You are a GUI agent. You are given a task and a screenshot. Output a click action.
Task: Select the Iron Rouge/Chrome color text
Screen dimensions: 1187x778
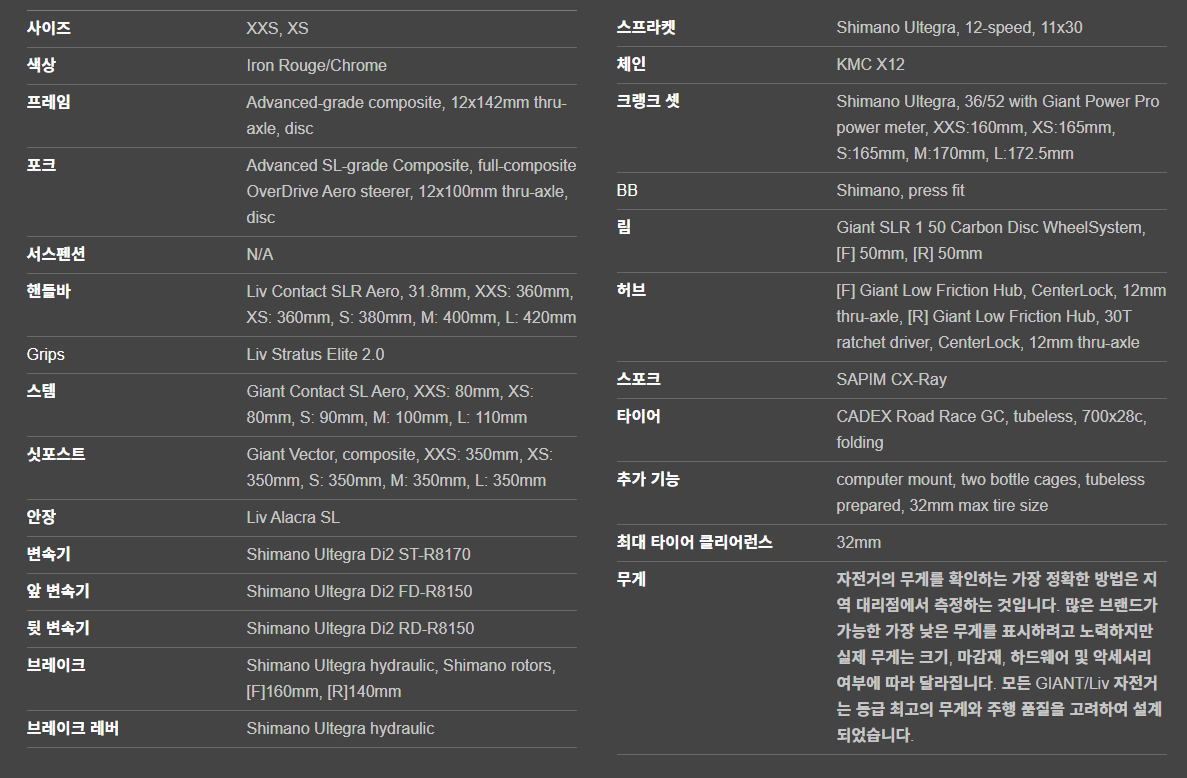tap(316, 66)
